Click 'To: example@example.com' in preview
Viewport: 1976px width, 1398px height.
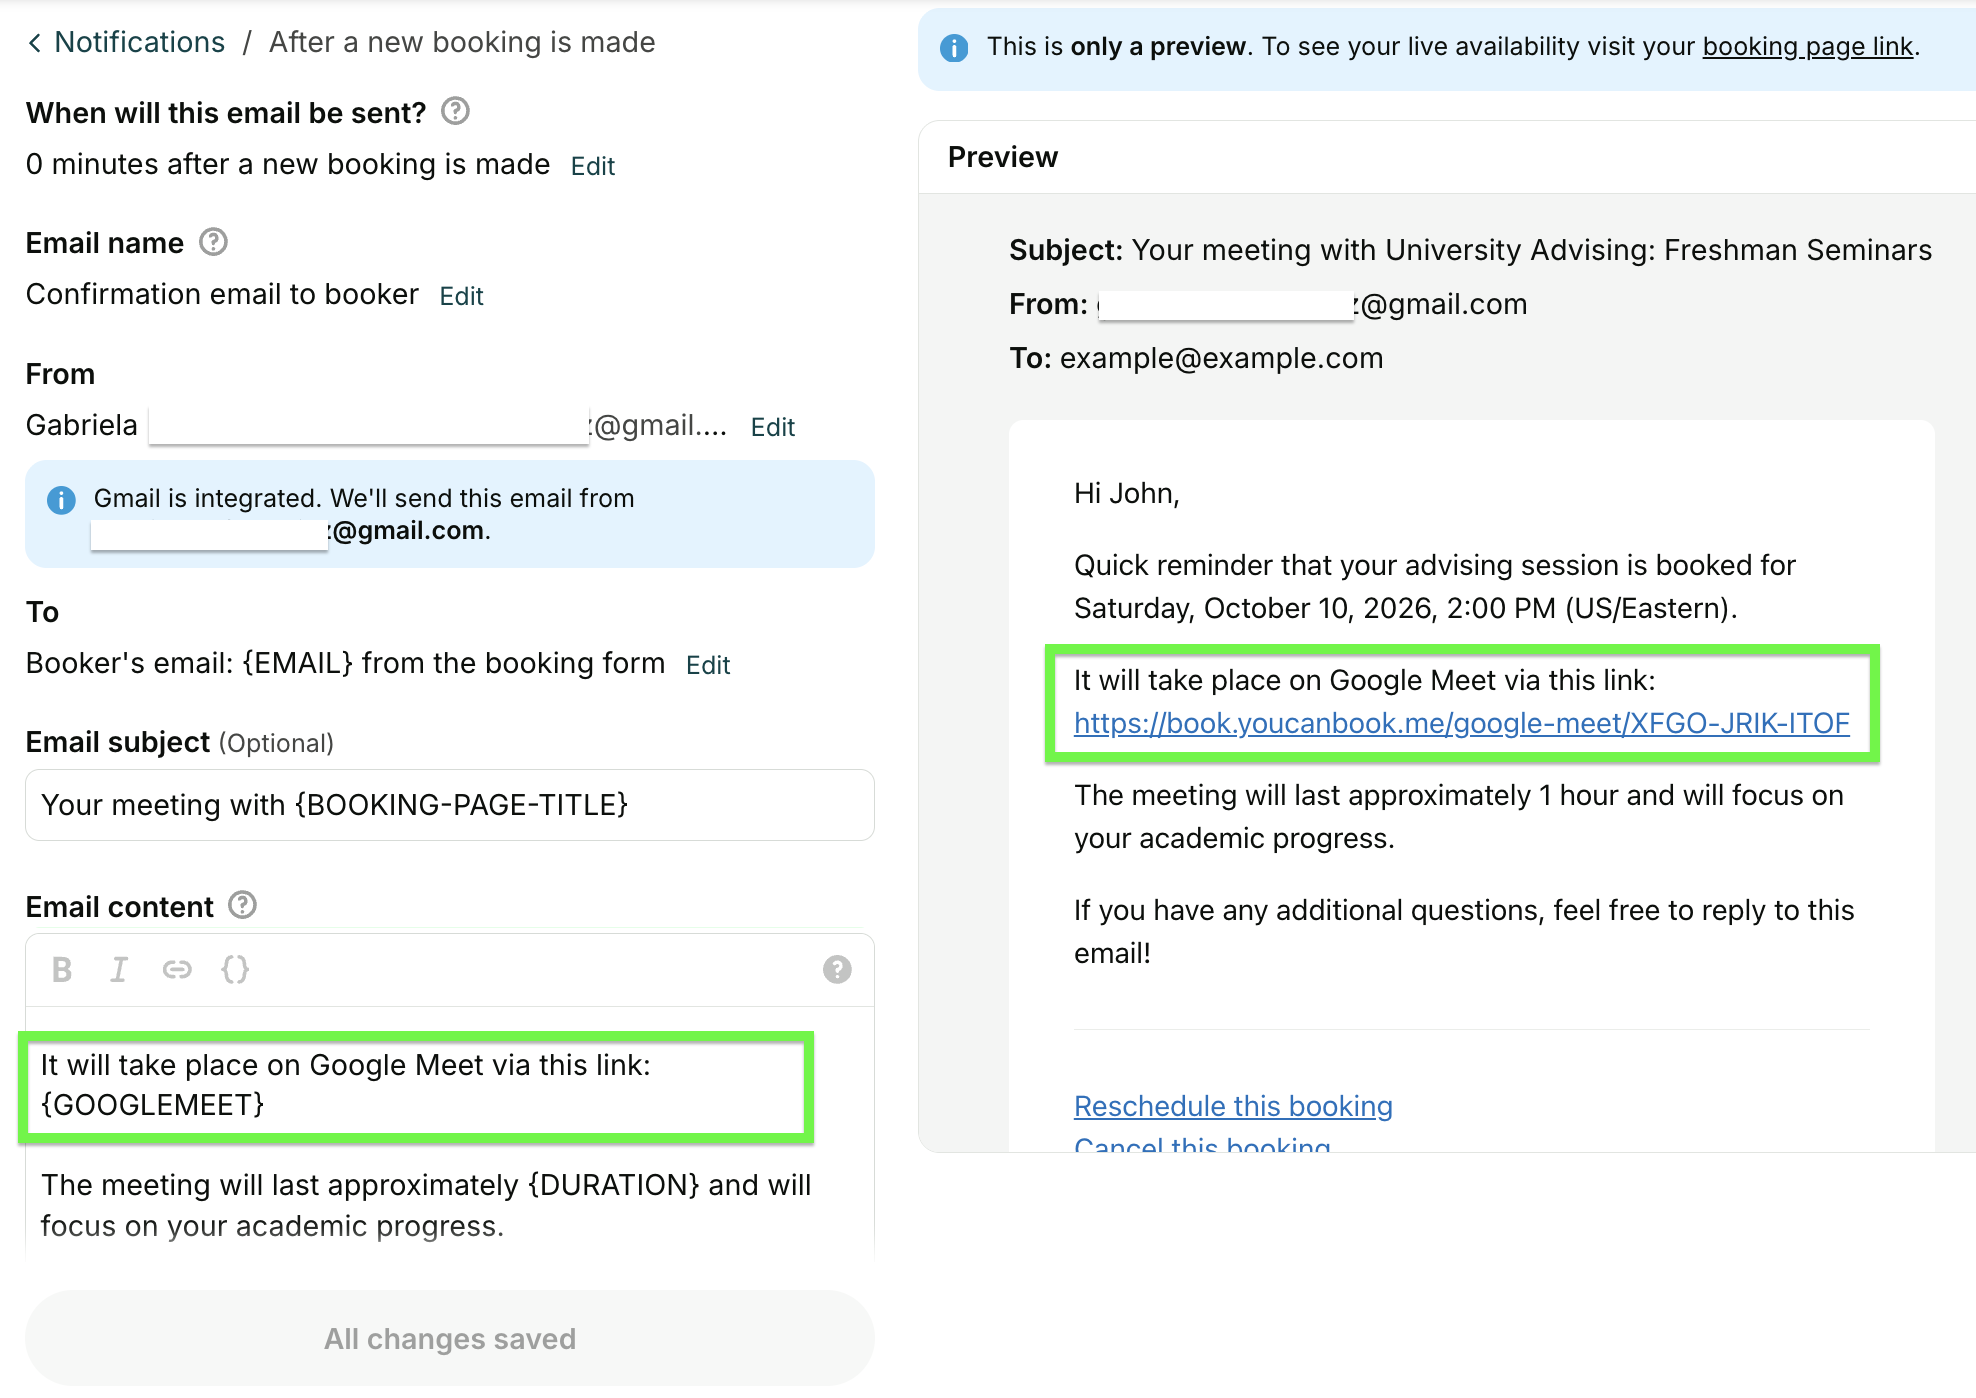[x=1196, y=358]
